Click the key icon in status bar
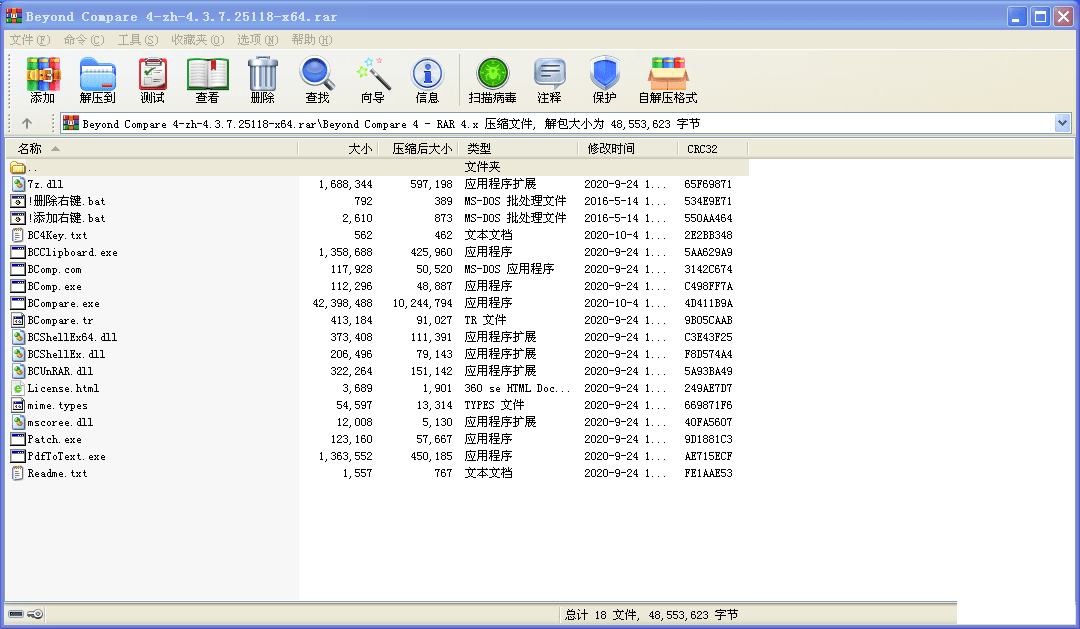 [35, 614]
